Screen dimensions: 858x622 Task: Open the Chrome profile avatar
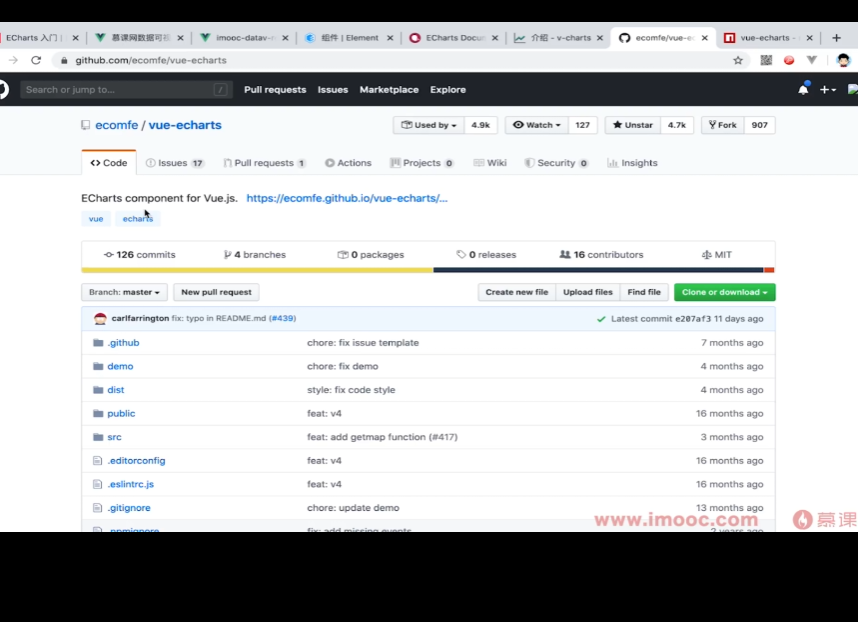(x=843, y=60)
